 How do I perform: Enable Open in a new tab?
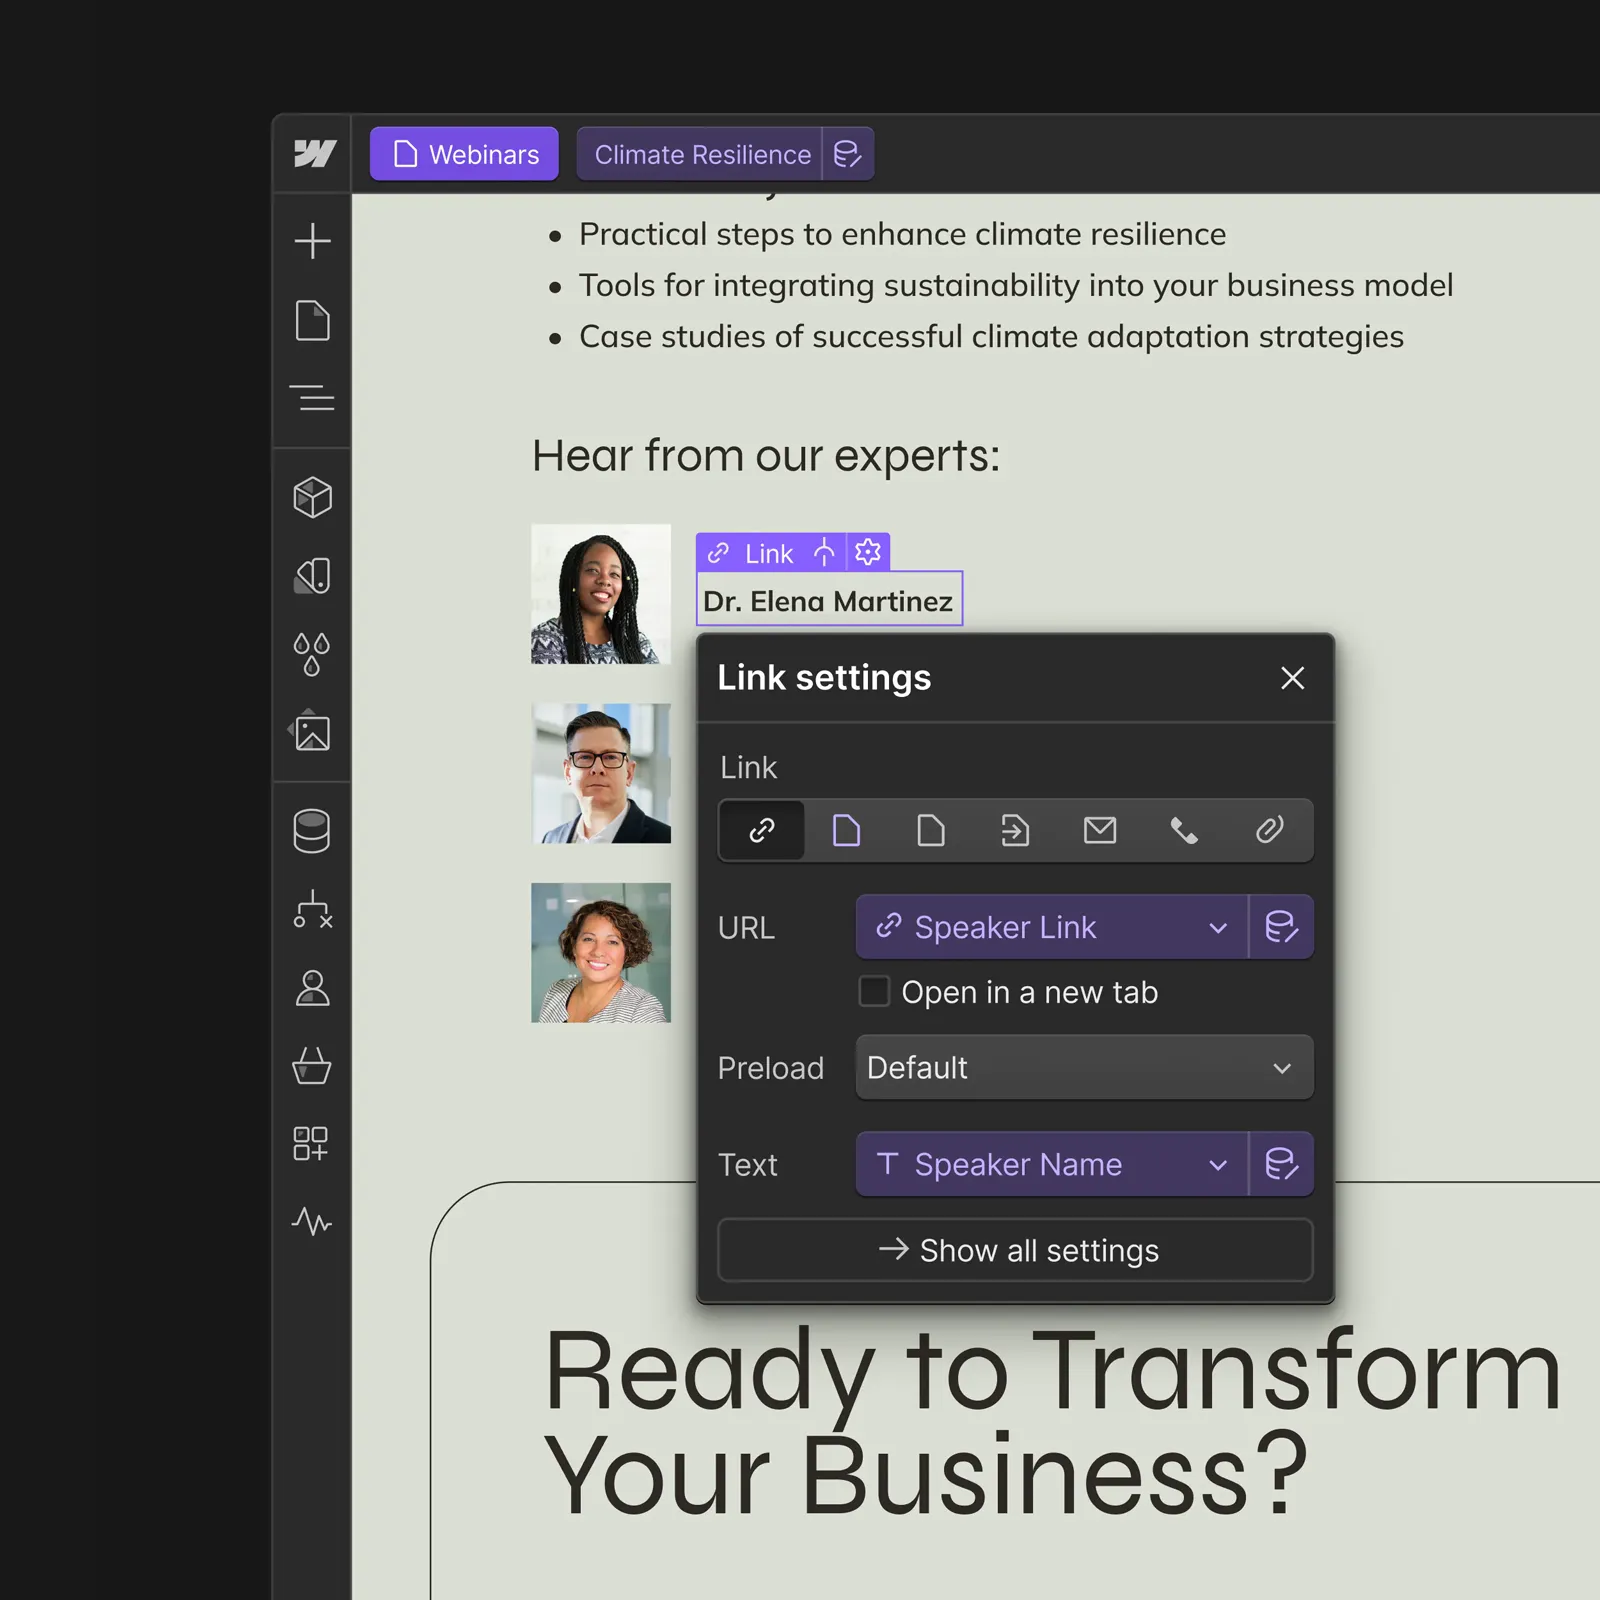tap(874, 991)
